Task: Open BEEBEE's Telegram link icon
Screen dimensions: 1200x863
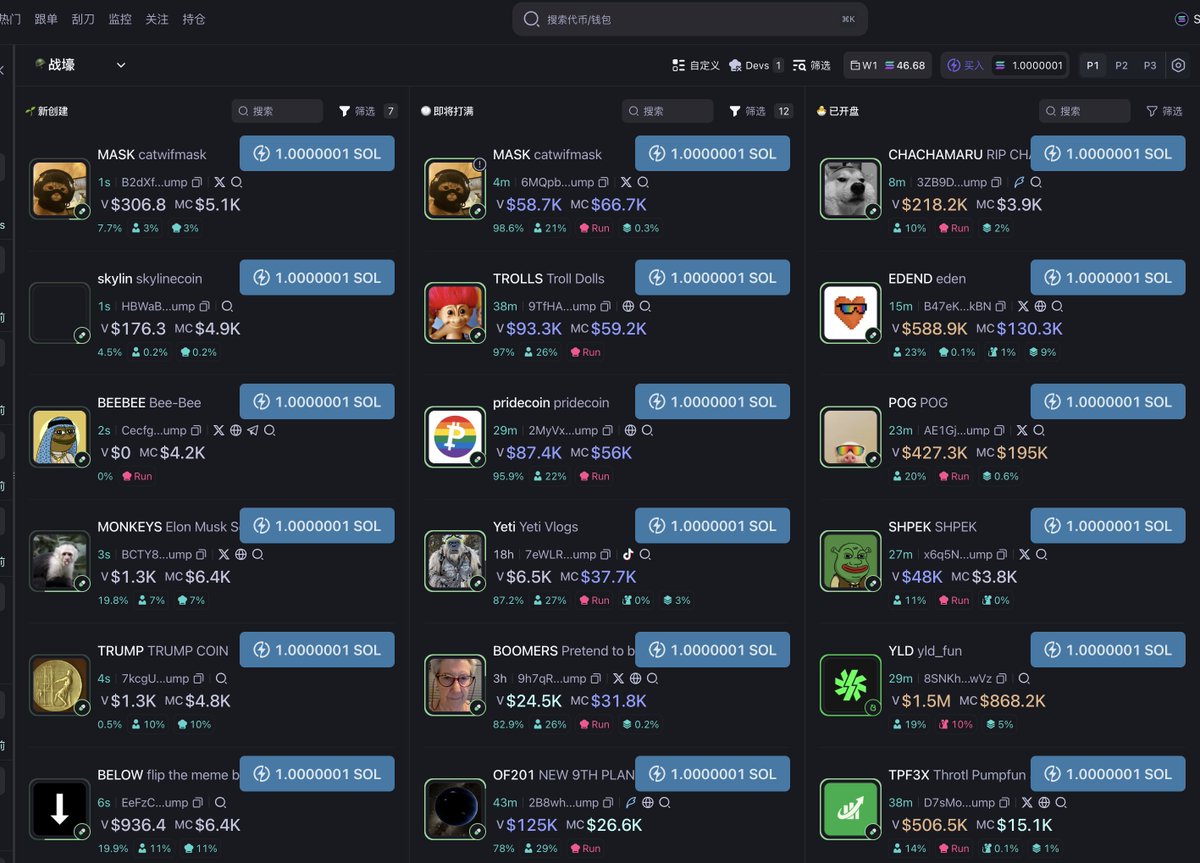Action: coord(252,430)
